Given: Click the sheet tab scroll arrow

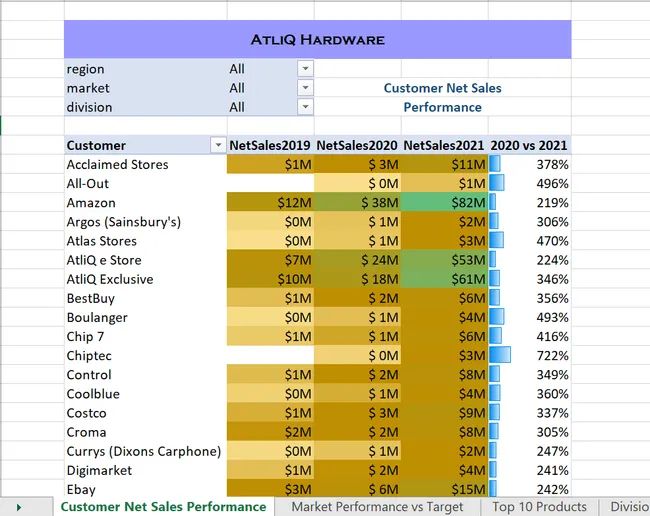Looking at the screenshot, I should pyautogui.click(x=19, y=507).
